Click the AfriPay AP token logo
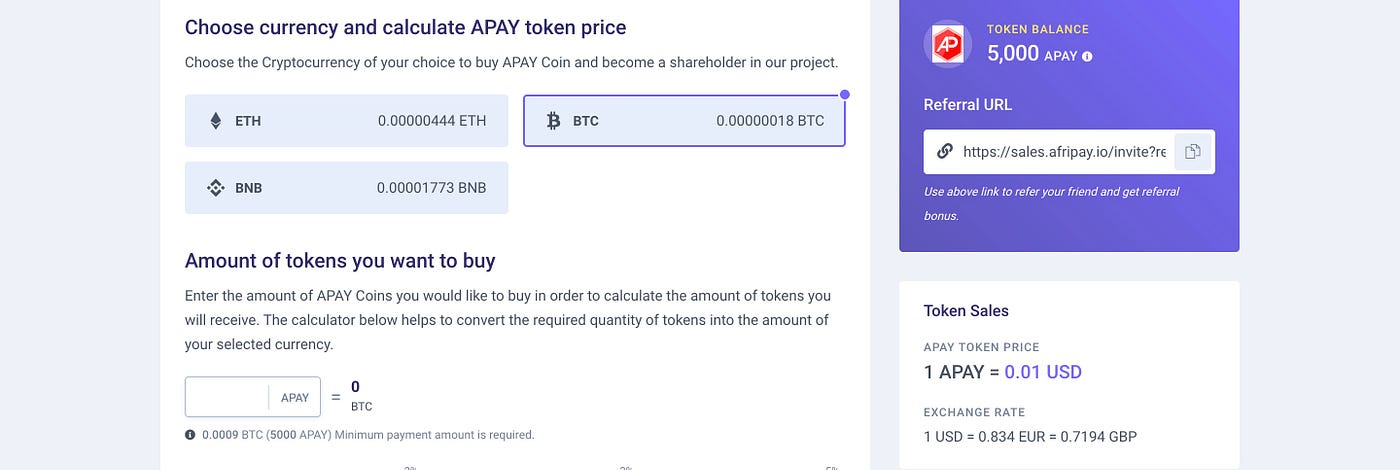 (945, 43)
